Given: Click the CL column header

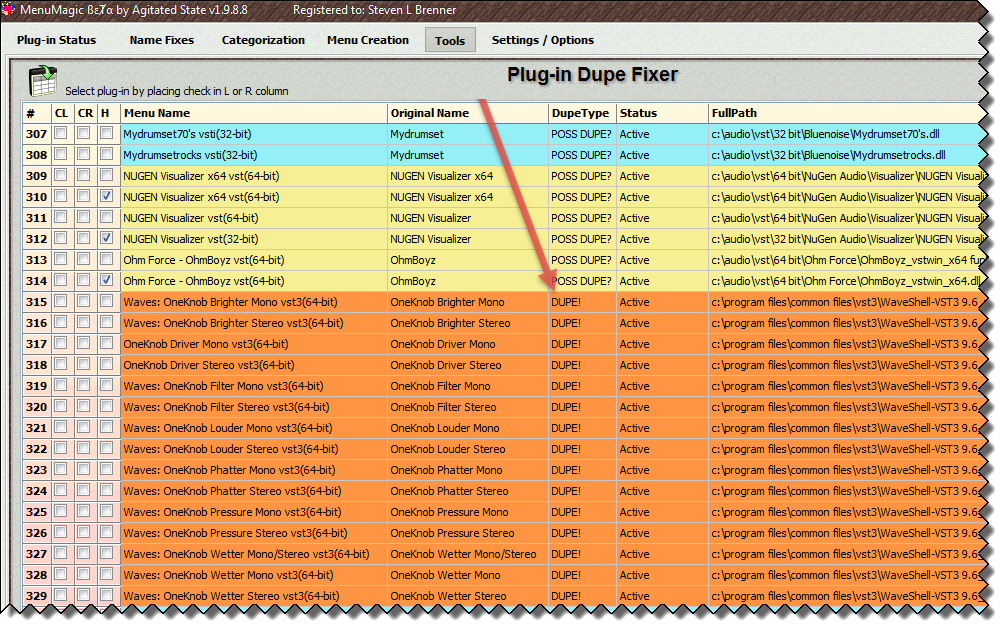Looking at the screenshot, I should point(61,113).
